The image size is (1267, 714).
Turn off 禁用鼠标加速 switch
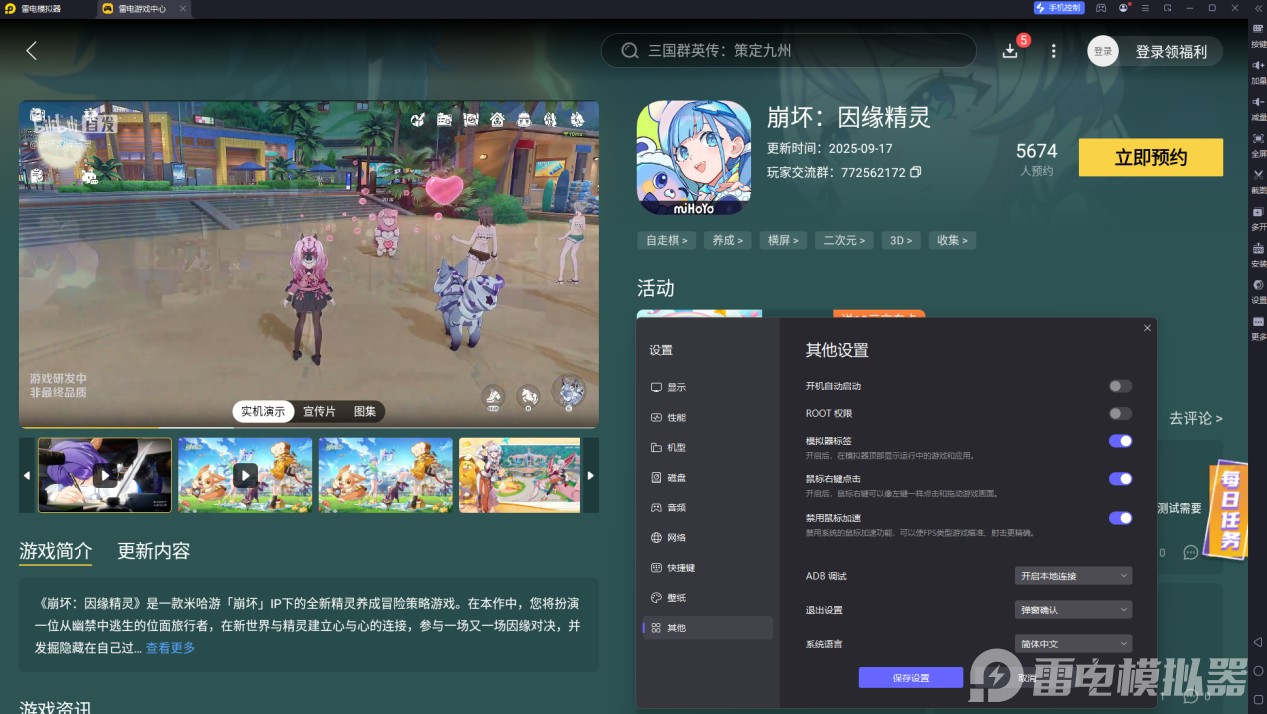click(x=1120, y=518)
